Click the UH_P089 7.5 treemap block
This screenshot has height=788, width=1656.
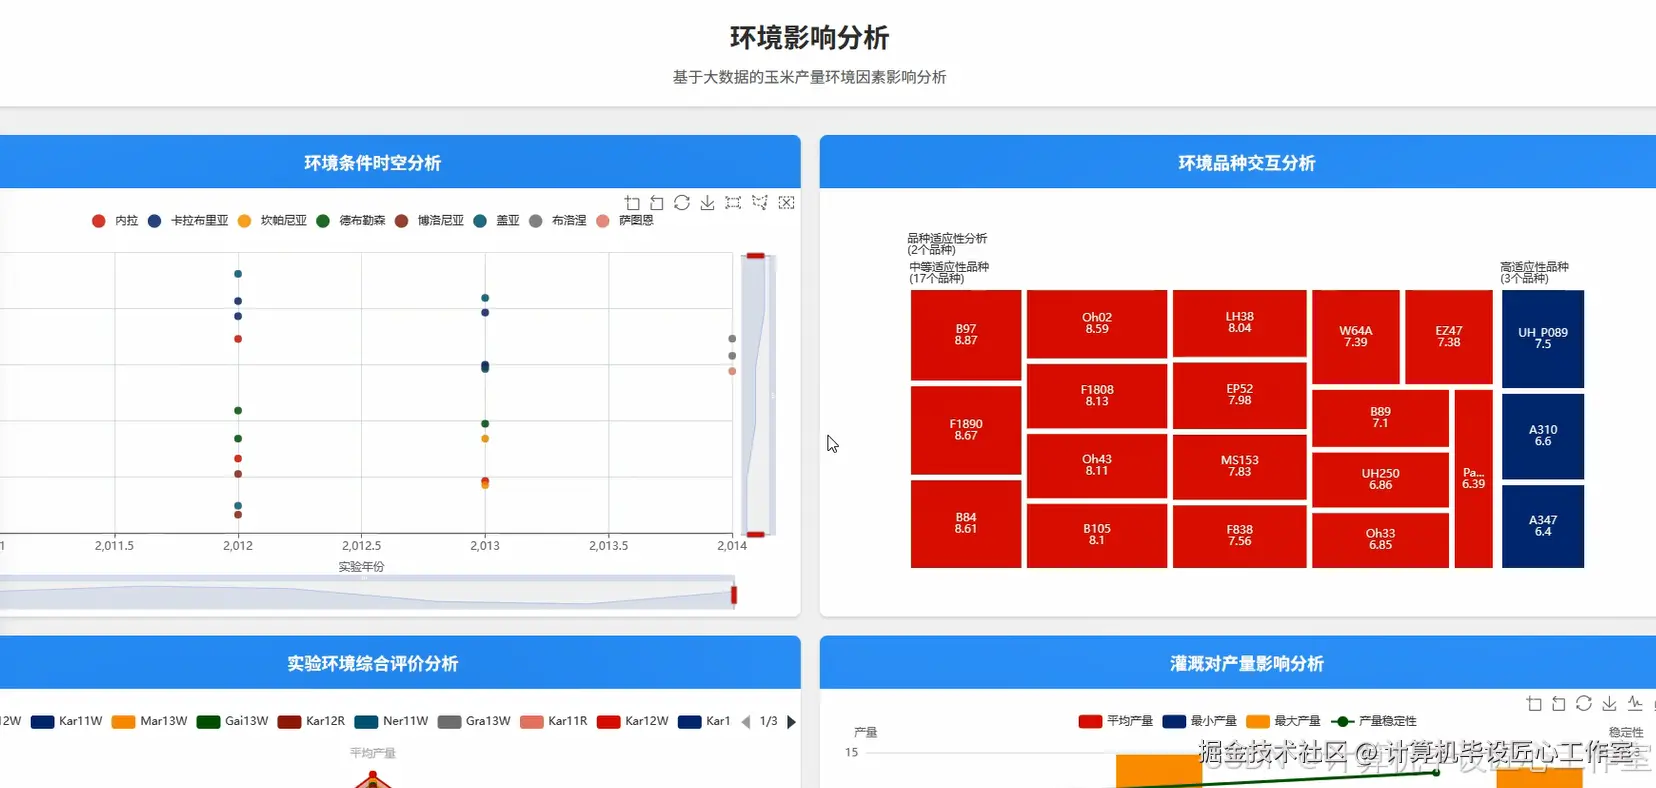pyautogui.click(x=1543, y=339)
